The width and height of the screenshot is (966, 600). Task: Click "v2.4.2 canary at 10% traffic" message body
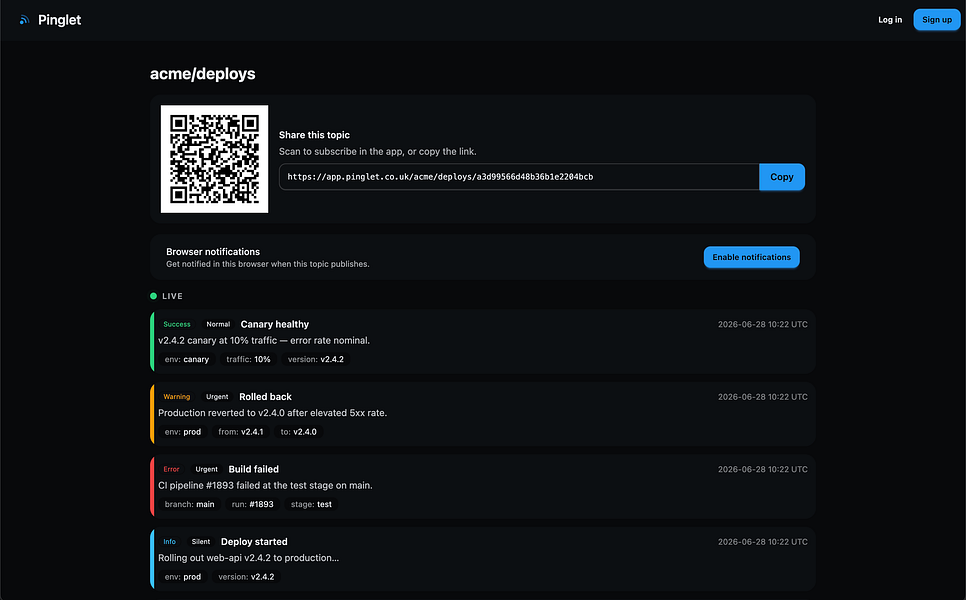[264, 341]
